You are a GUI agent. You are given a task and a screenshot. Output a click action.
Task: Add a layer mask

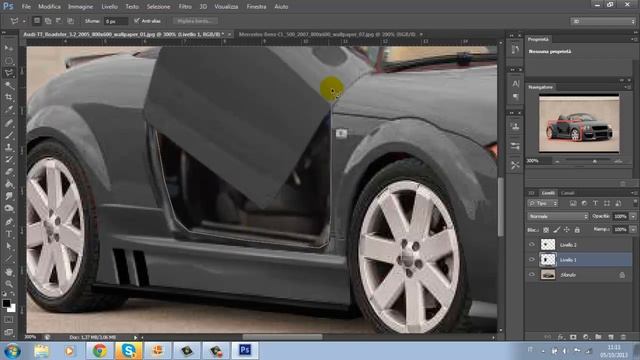click(x=573, y=337)
